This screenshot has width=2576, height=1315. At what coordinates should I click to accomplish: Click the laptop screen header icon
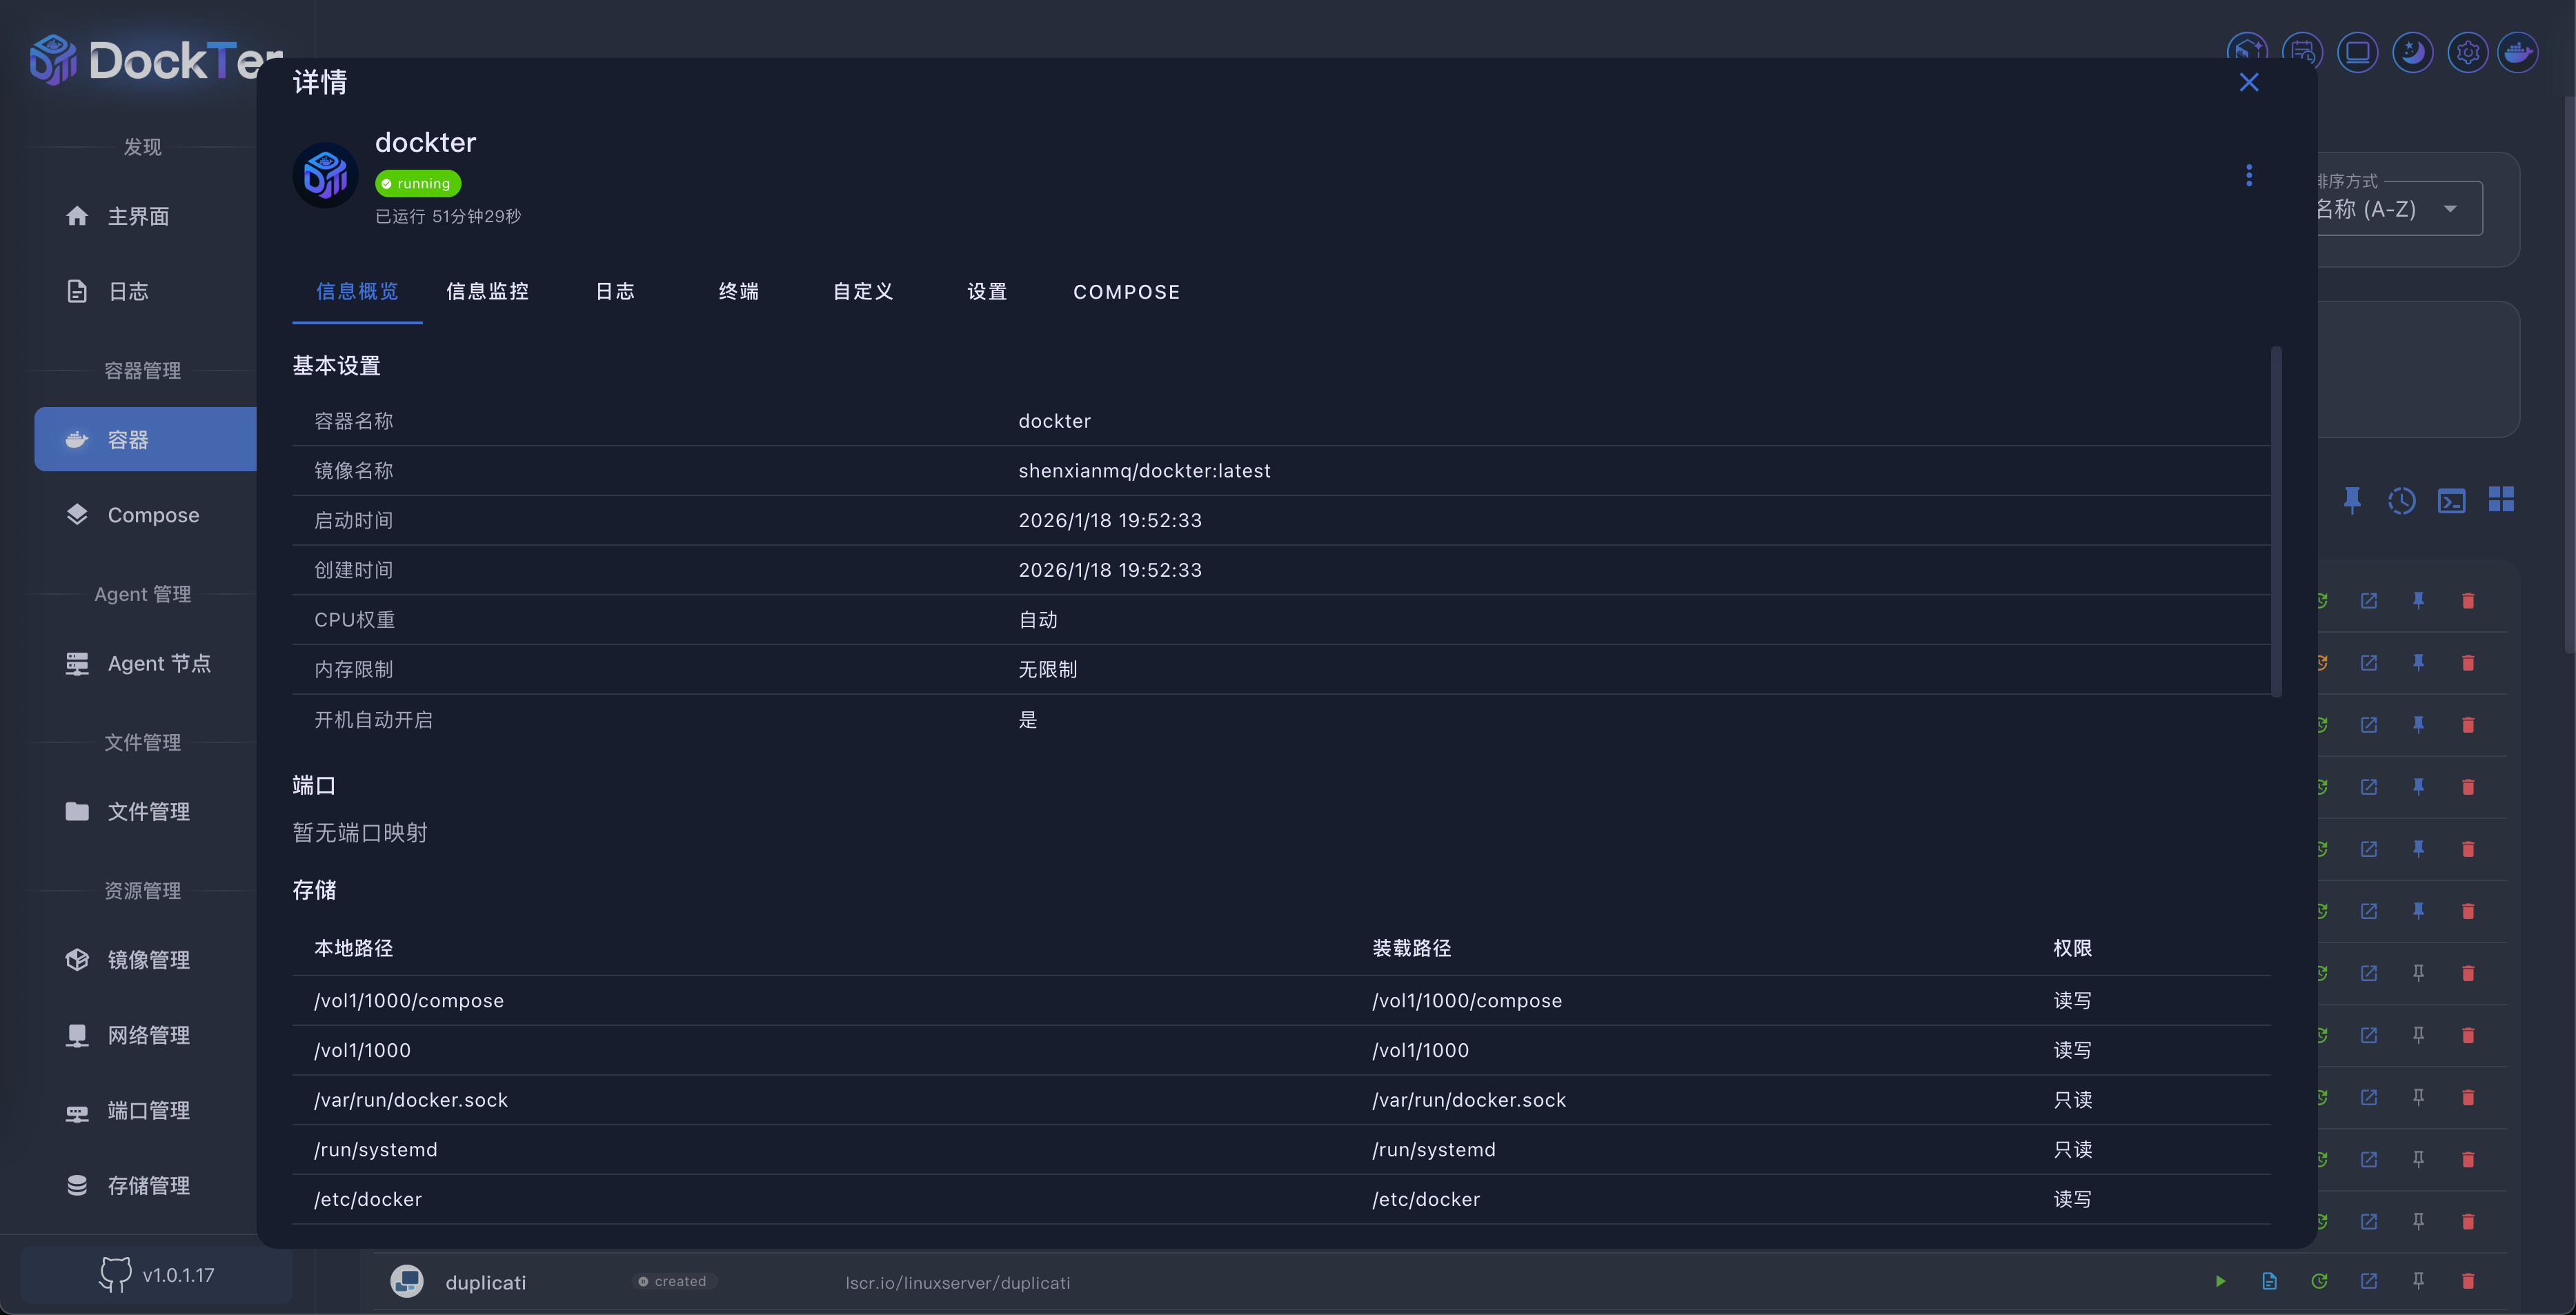point(2357,52)
